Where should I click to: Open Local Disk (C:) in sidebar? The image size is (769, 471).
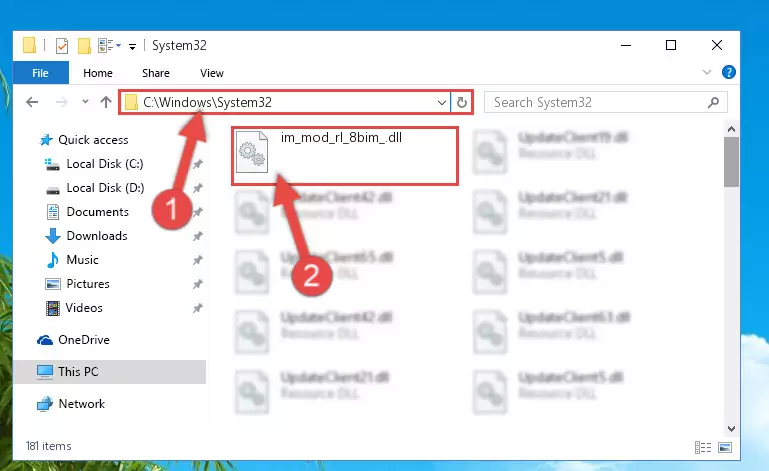click(105, 164)
